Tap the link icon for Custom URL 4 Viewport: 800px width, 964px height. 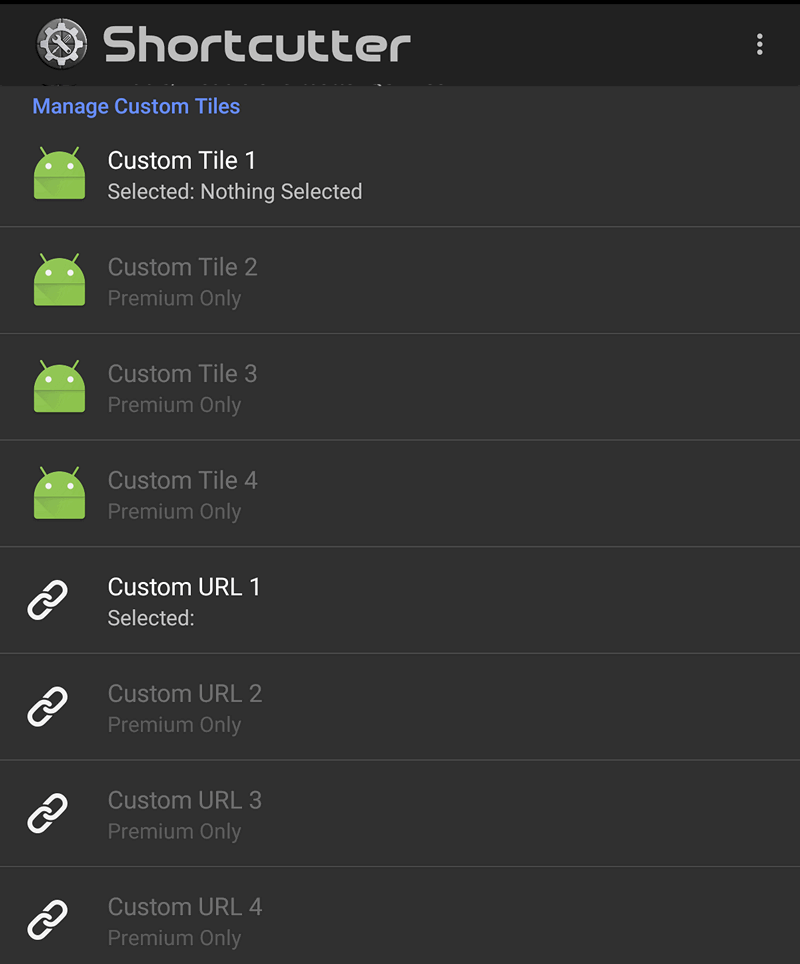click(x=47, y=920)
